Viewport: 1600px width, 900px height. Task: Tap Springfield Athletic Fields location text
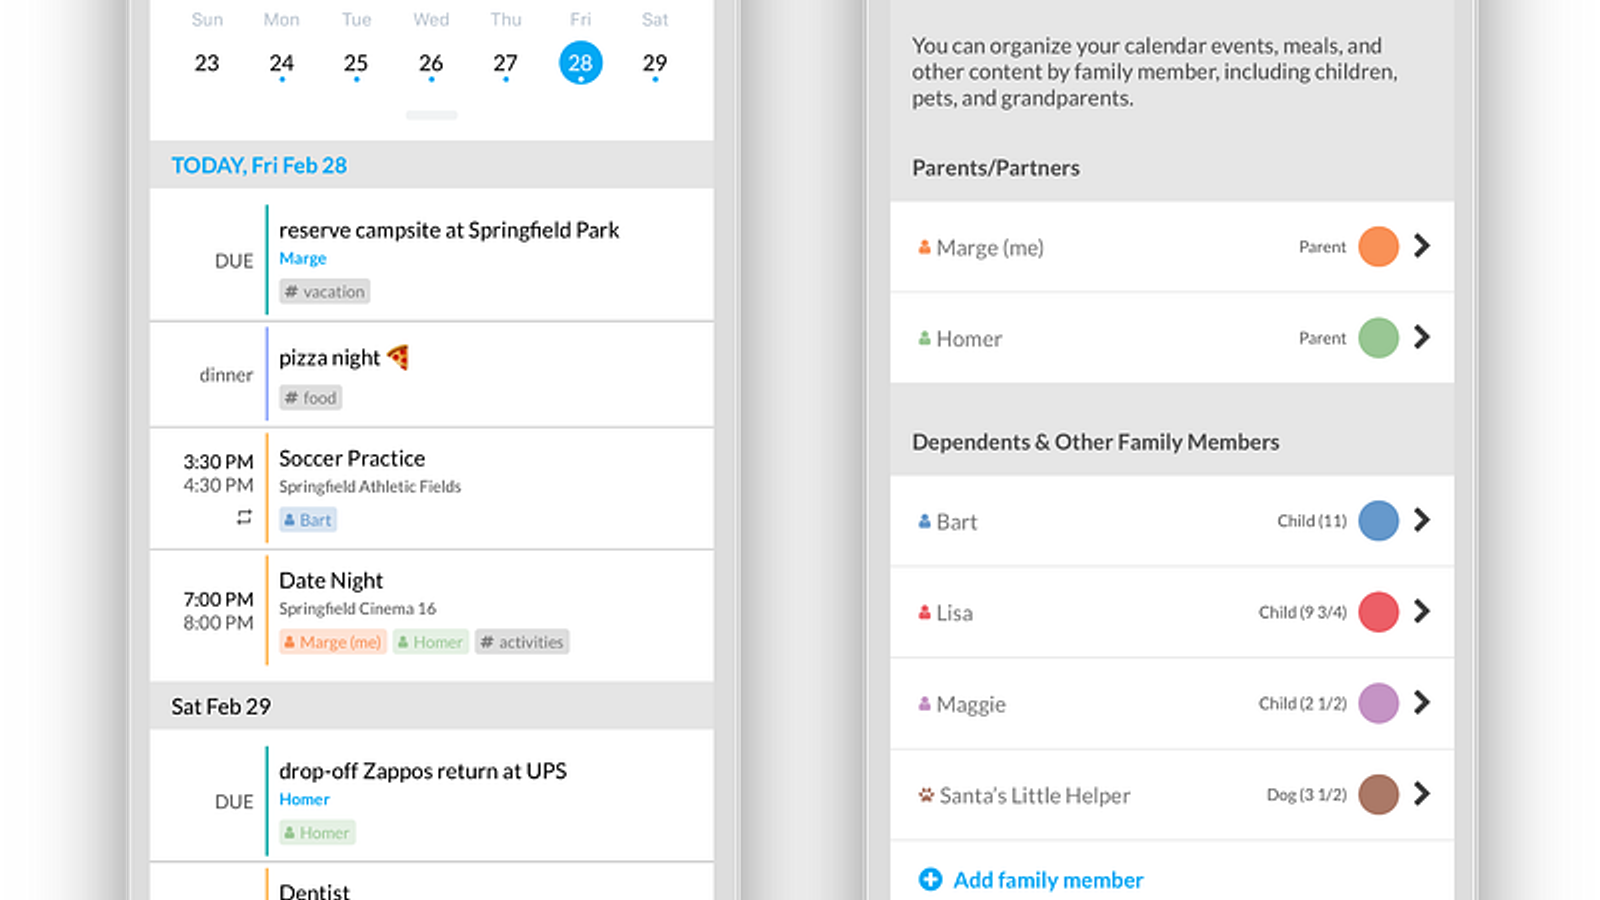(370, 486)
